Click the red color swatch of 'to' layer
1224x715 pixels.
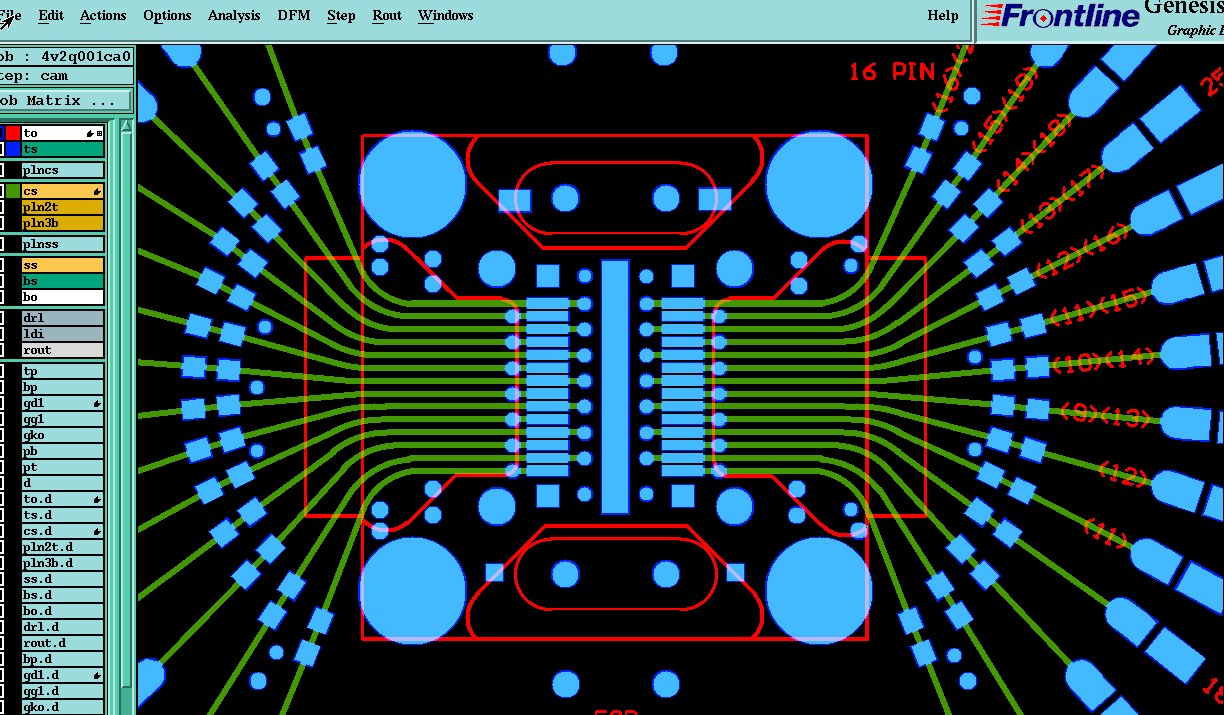(14, 133)
